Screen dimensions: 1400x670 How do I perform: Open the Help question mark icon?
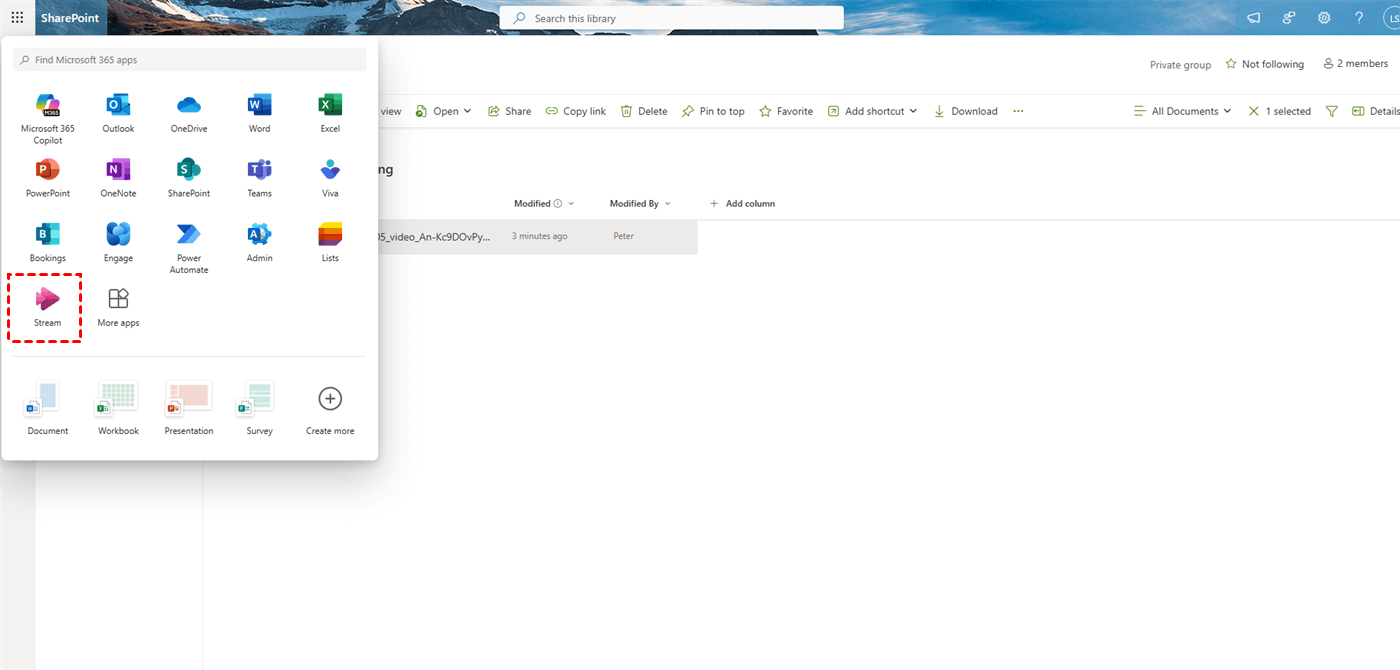[x=1359, y=18]
